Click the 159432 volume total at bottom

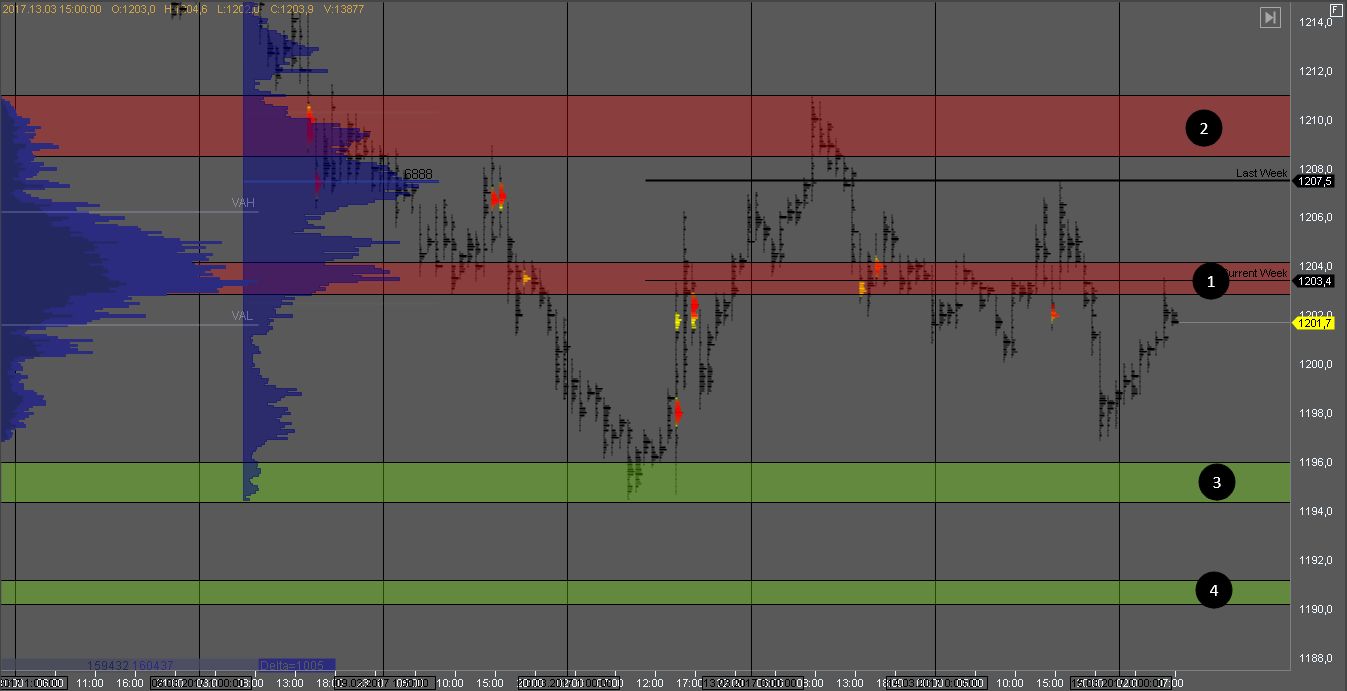coord(110,665)
